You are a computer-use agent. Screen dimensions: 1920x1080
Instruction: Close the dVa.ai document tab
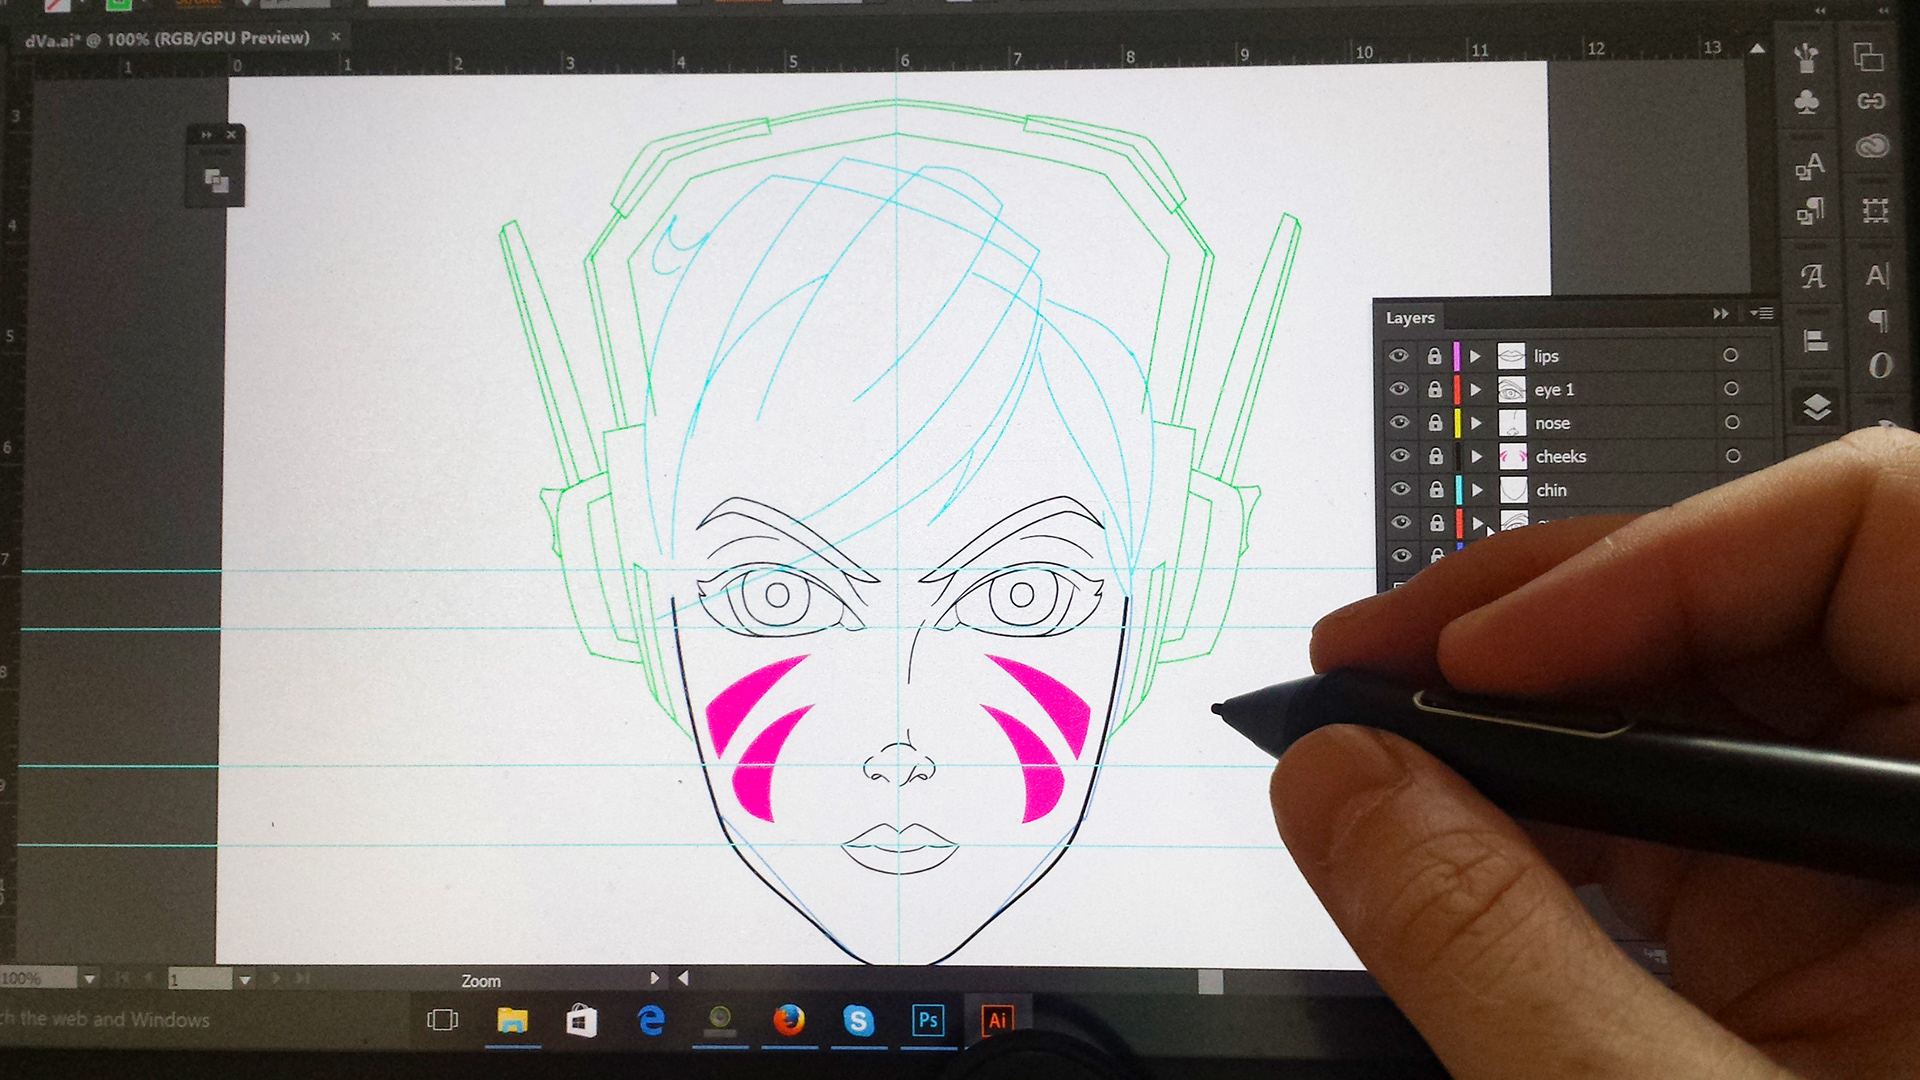[x=335, y=36]
